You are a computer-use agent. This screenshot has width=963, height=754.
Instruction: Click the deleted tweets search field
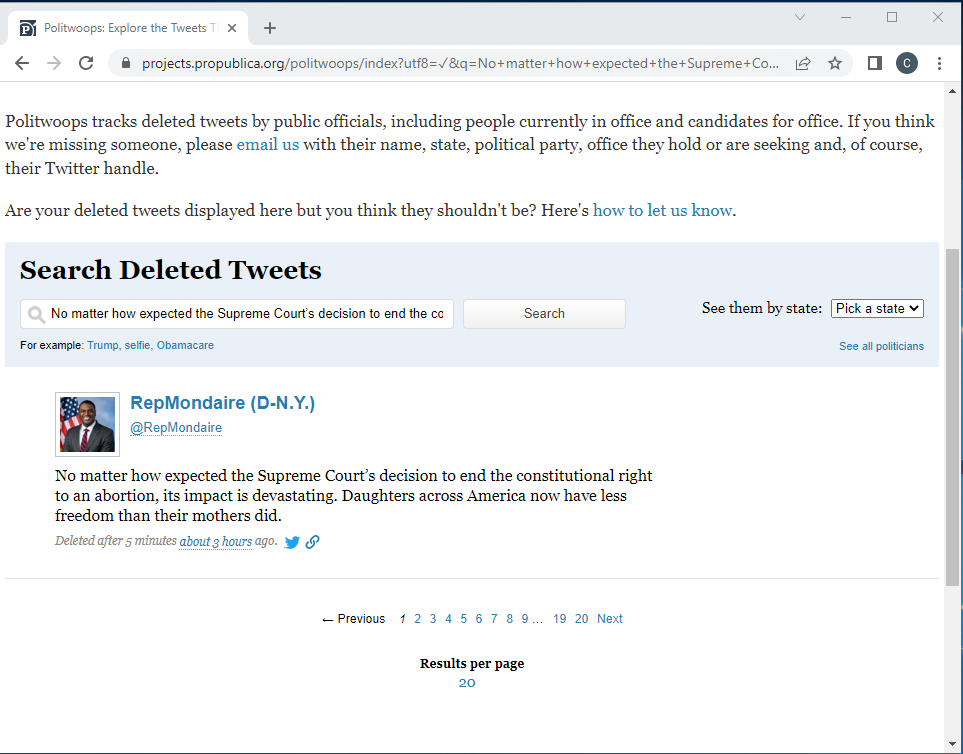pos(236,314)
